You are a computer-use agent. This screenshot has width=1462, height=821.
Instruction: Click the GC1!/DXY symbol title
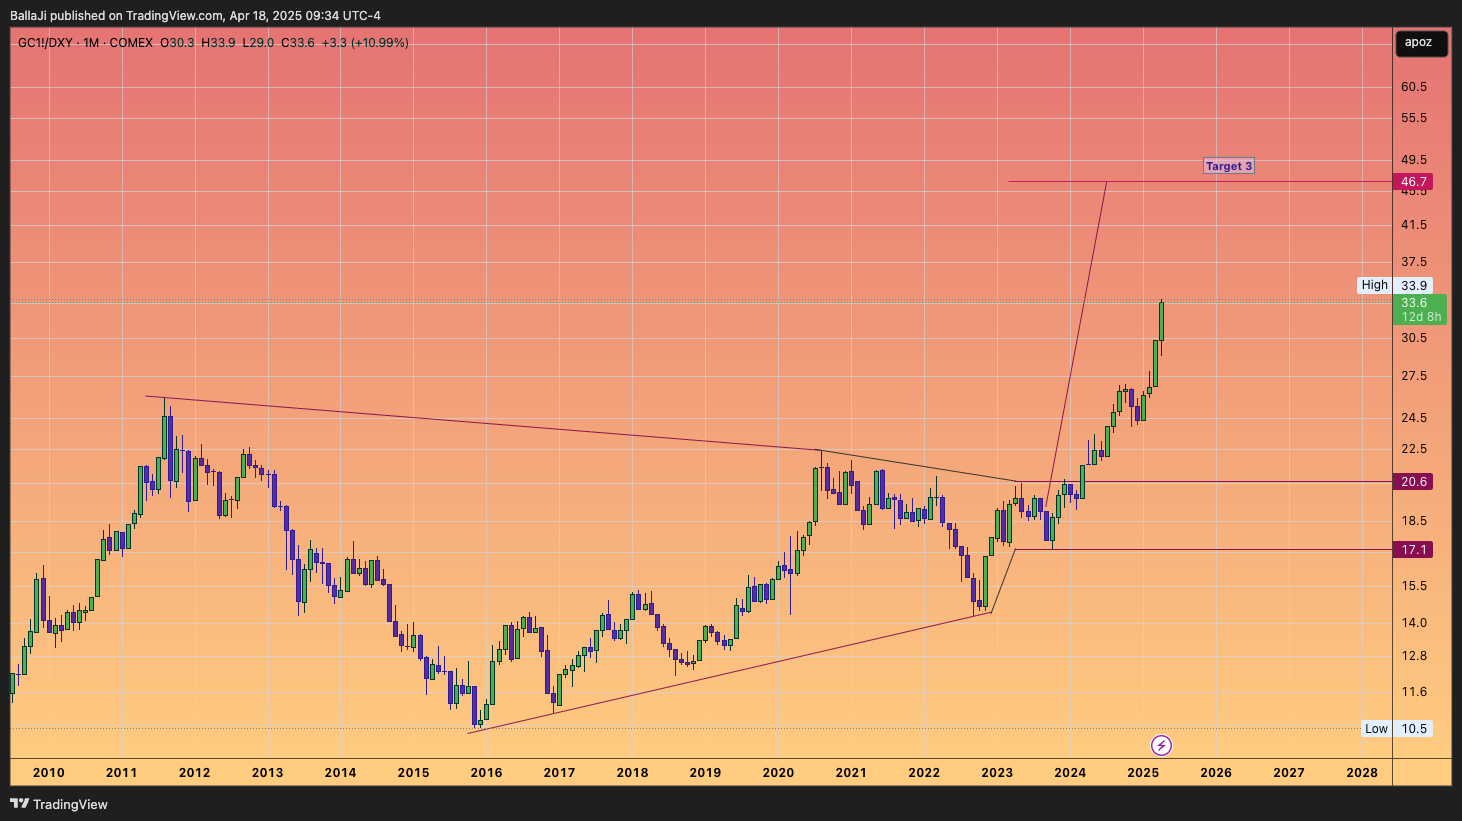45,43
